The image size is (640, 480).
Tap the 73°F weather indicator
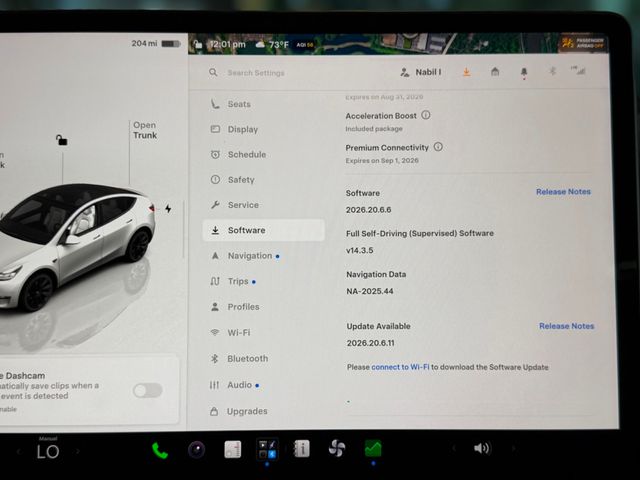pos(272,44)
